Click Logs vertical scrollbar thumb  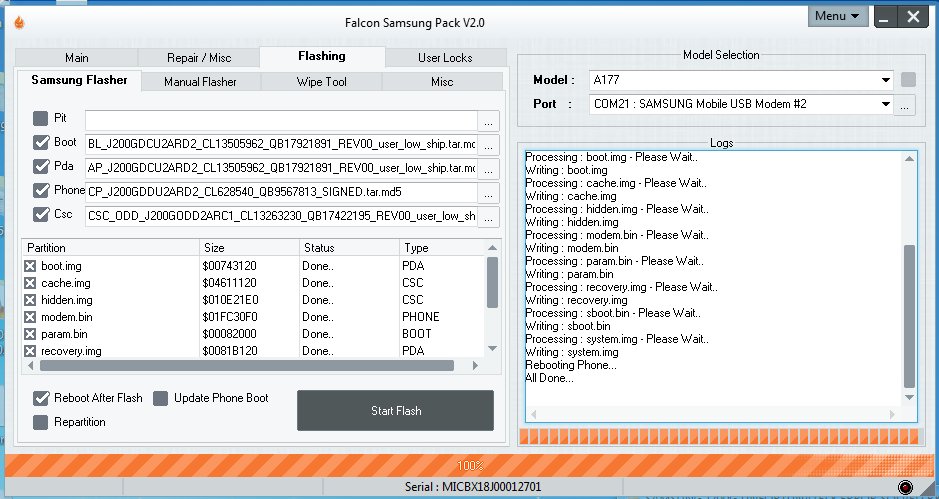click(x=909, y=316)
